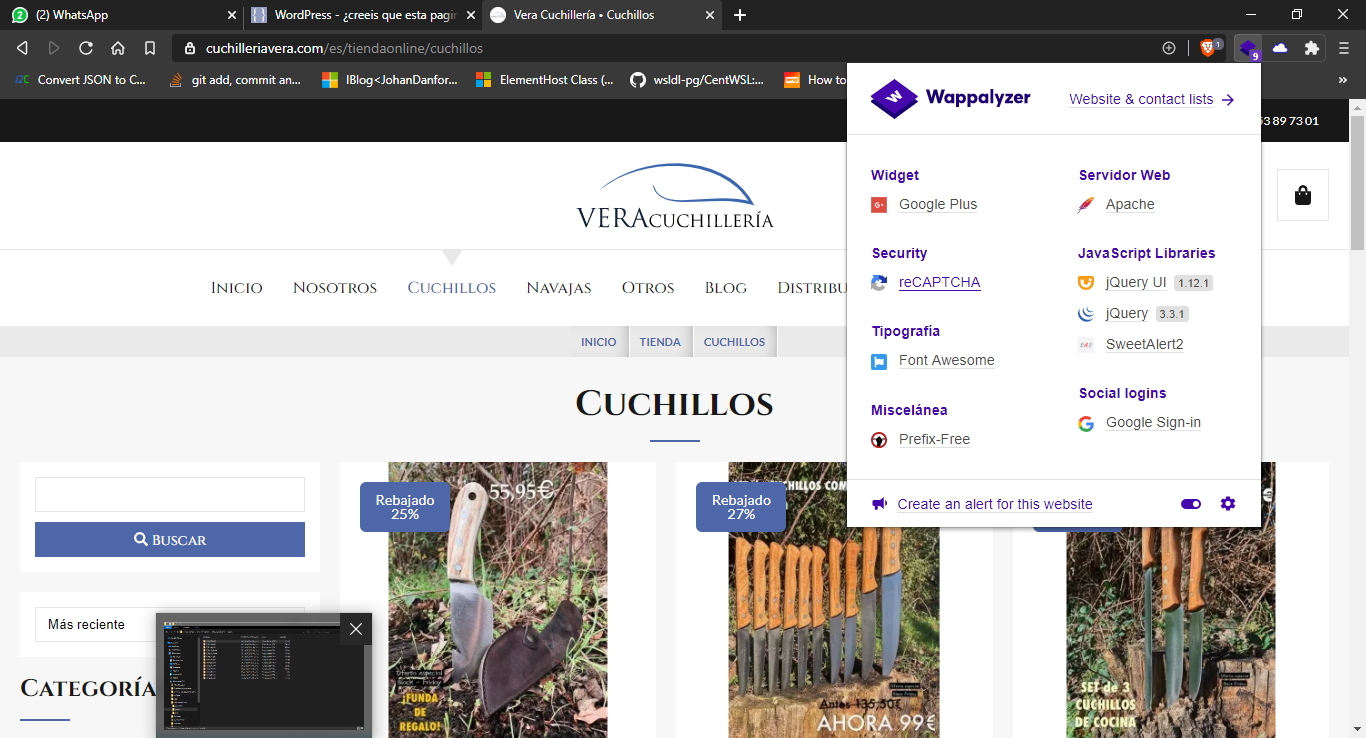This screenshot has height=738, width=1366.
Task: Bookmark this page with the bookmark icon
Action: pyautogui.click(x=150, y=48)
